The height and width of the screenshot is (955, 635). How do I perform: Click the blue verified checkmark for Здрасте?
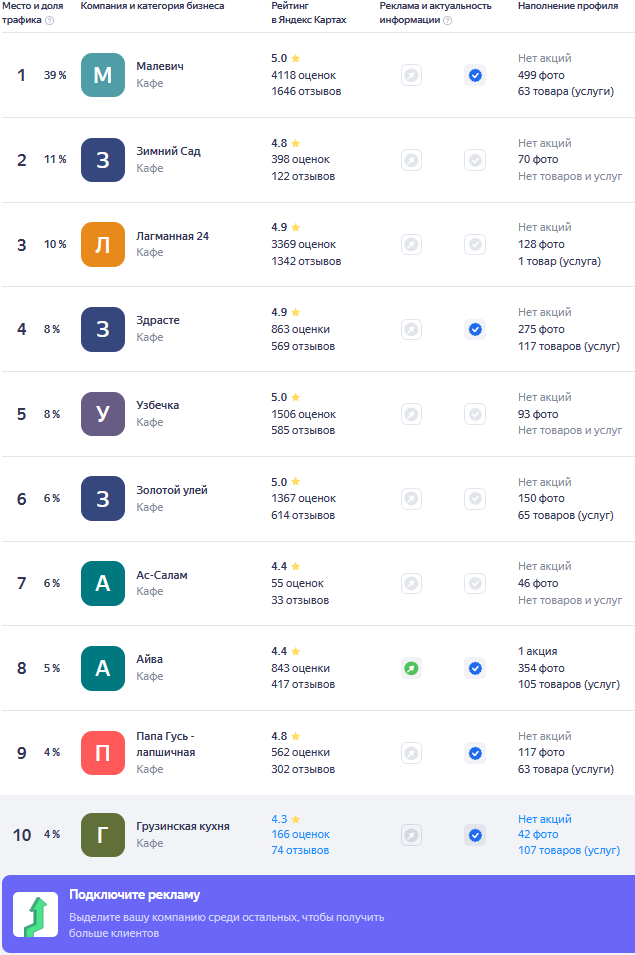pyautogui.click(x=475, y=329)
